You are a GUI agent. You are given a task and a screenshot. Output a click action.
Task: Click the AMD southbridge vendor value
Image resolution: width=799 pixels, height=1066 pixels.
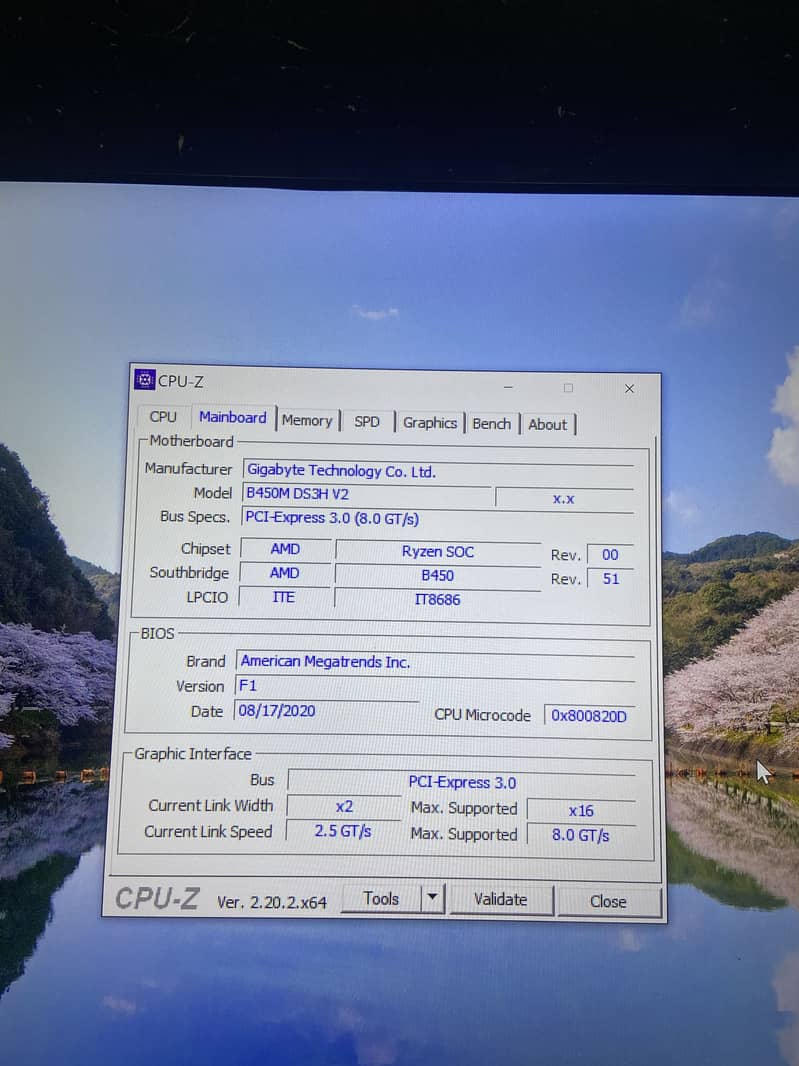[285, 573]
